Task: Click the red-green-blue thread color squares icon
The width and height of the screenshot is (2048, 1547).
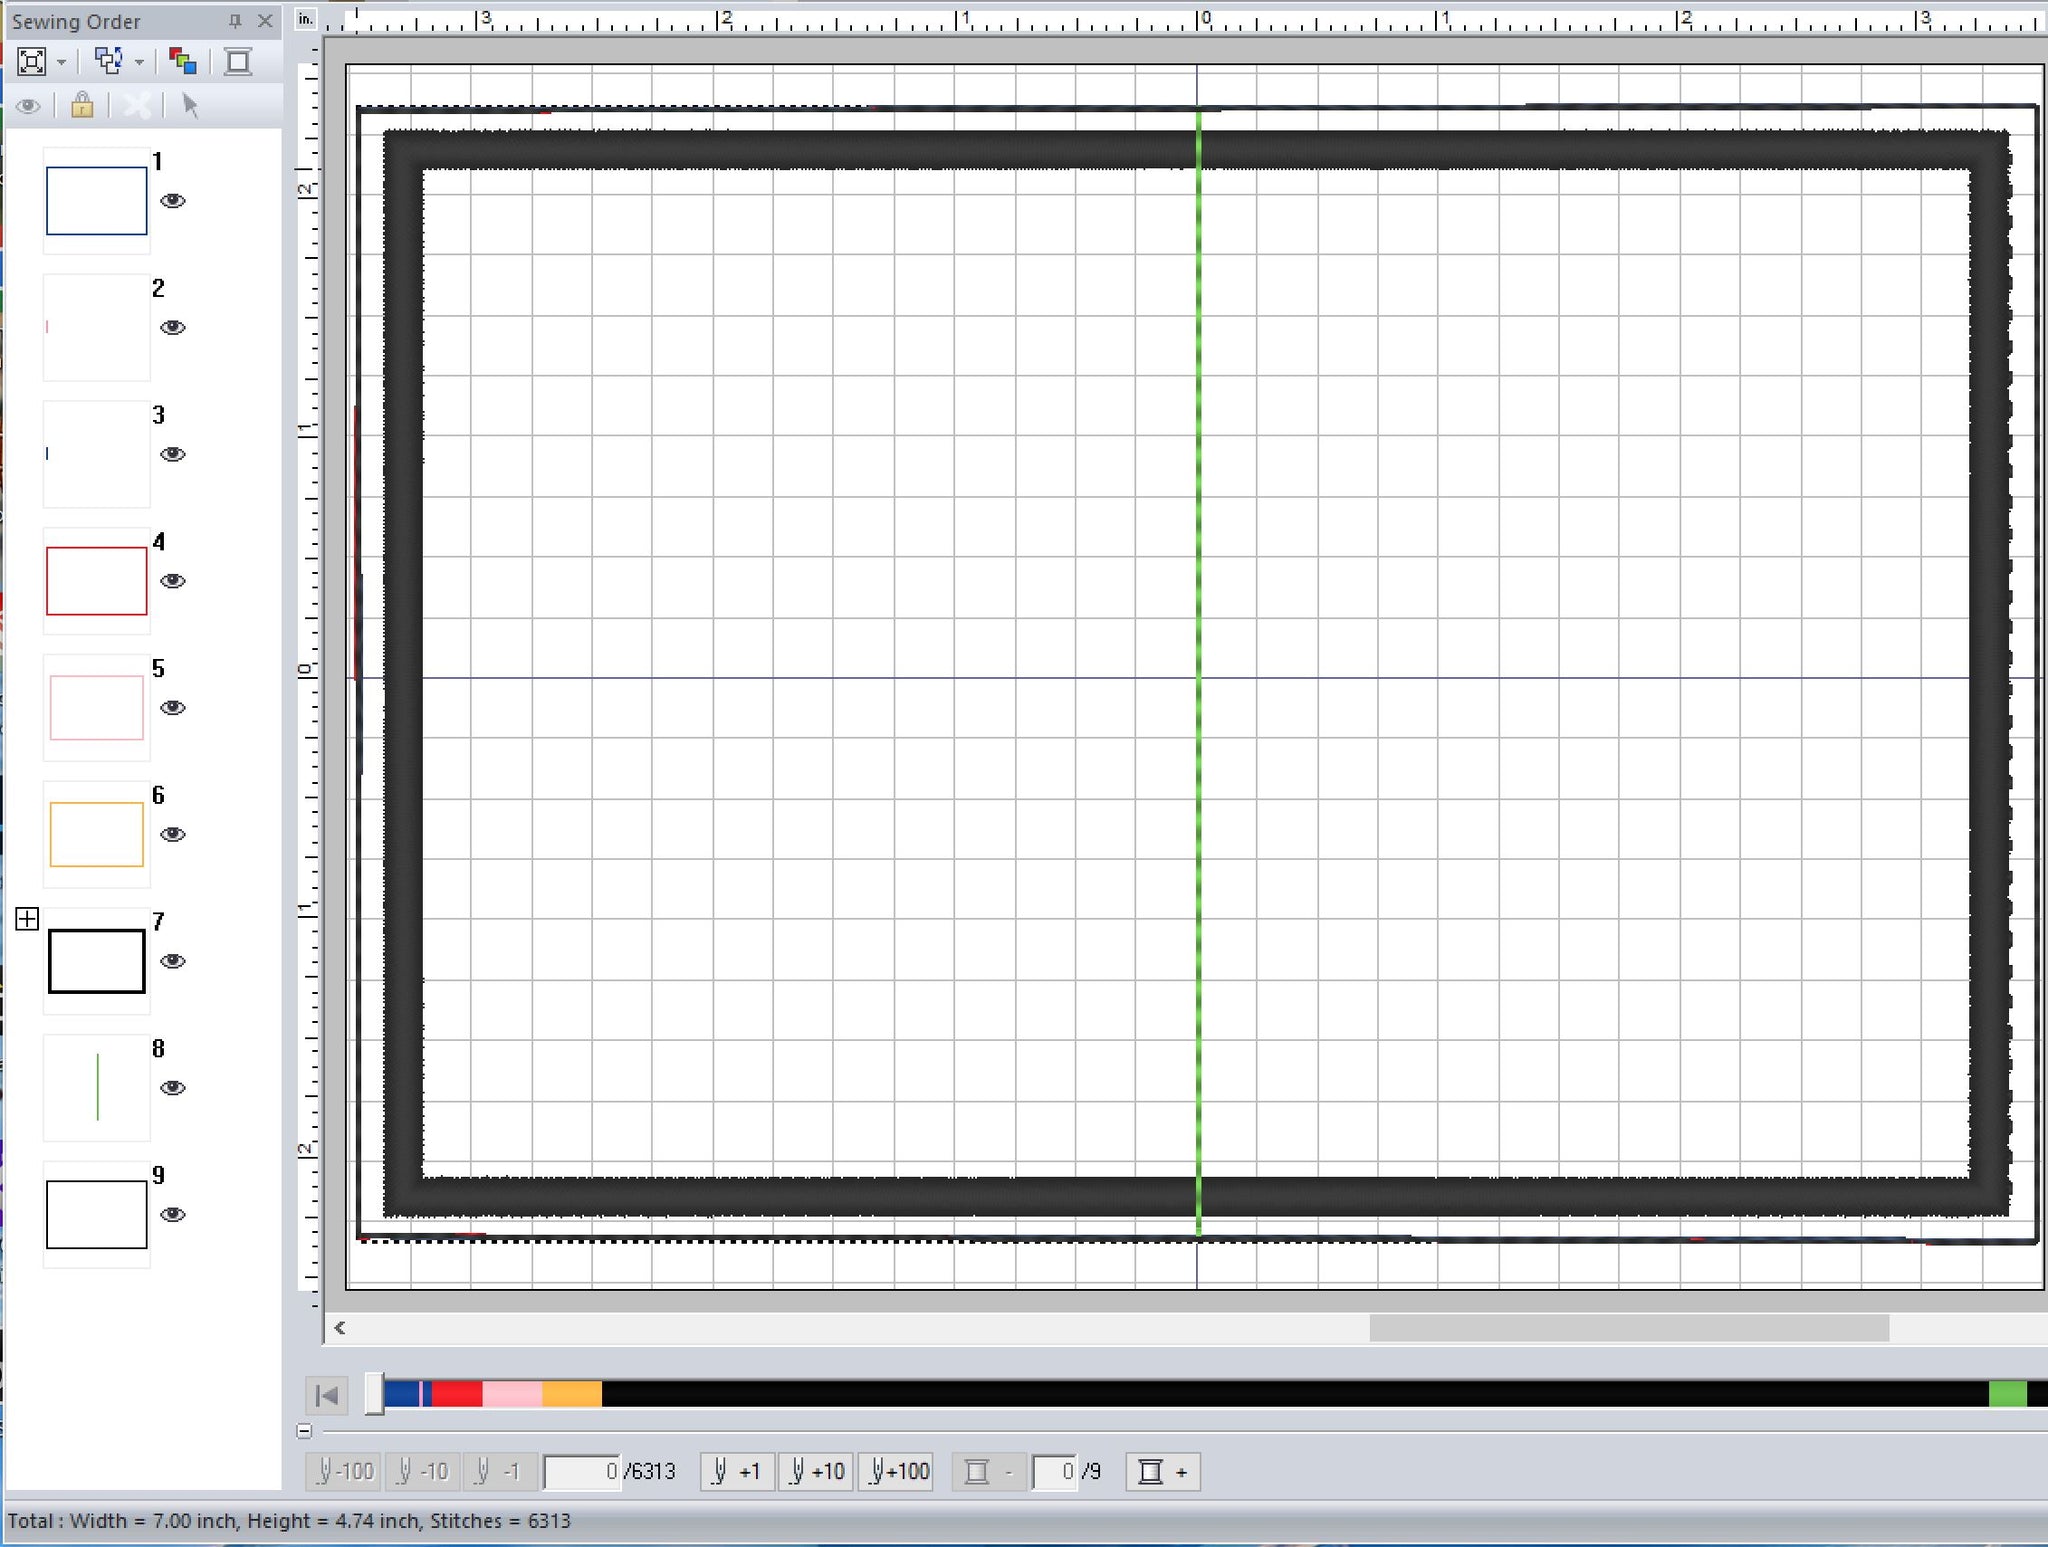Action: (182, 62)
